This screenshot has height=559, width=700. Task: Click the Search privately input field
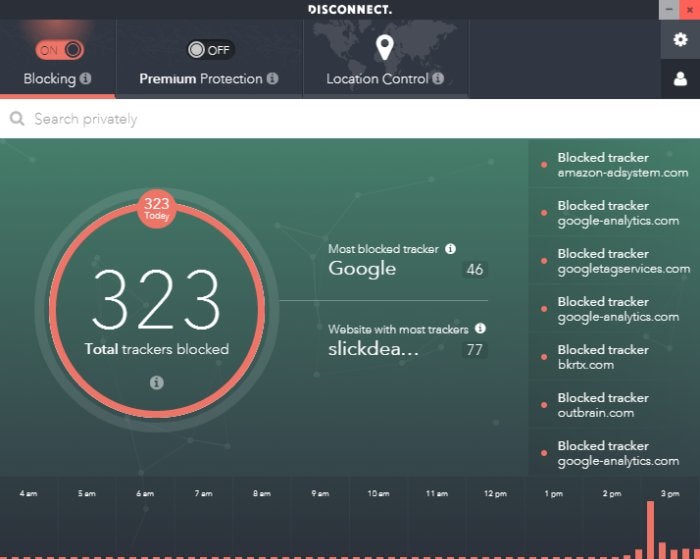(350, 119)
